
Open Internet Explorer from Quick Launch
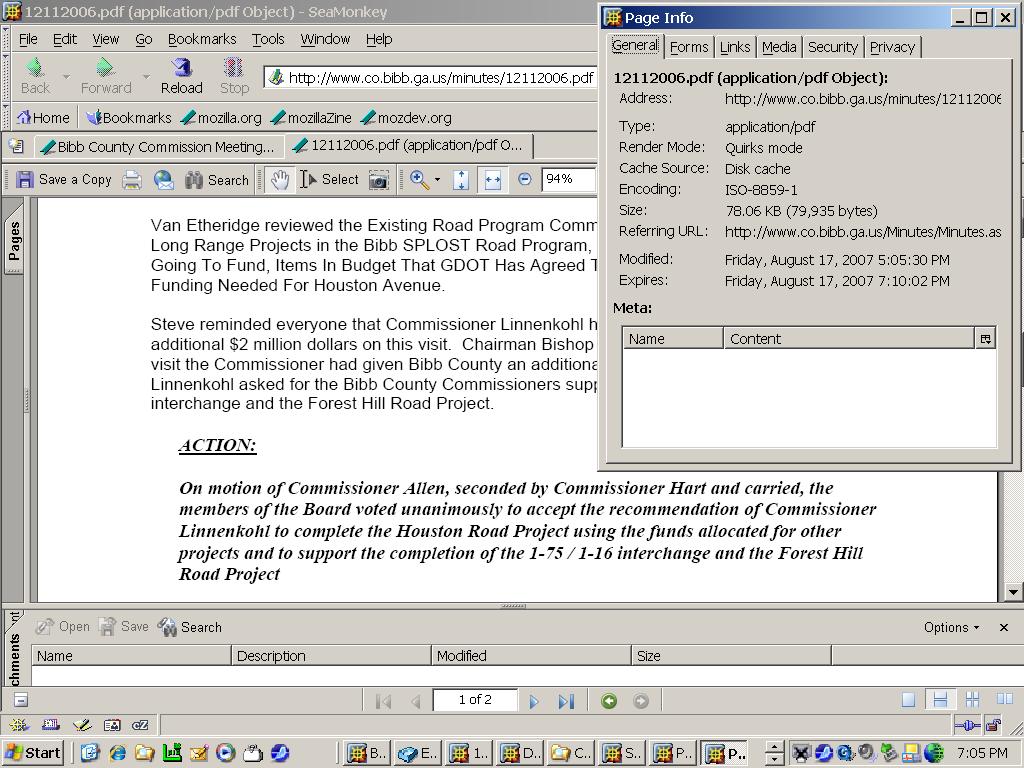[118, 753]
